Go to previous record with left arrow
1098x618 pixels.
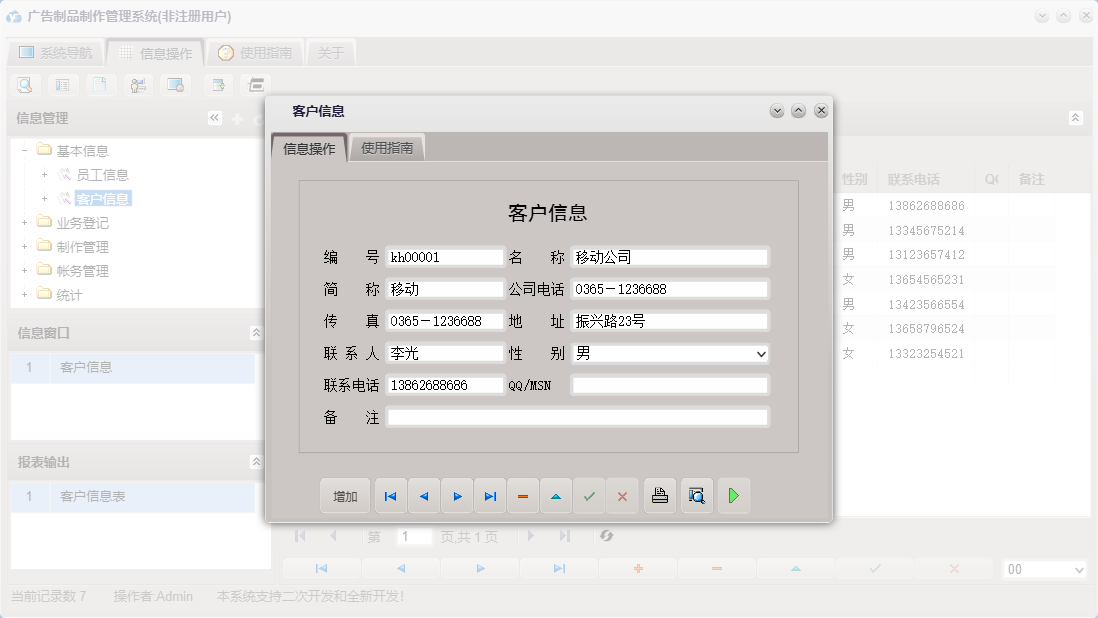423,495
